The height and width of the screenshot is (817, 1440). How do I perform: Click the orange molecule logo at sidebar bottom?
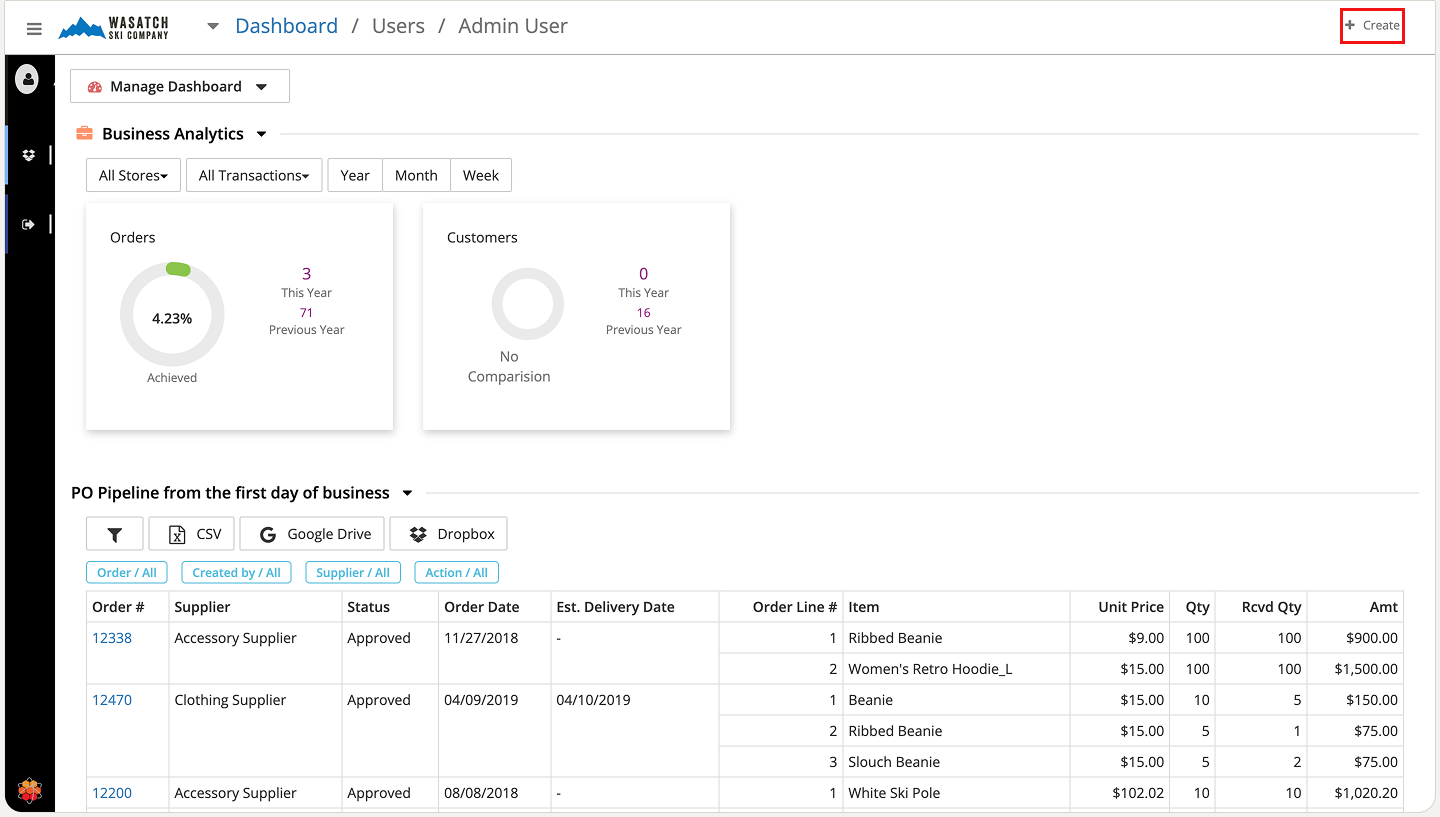point(30,792)
